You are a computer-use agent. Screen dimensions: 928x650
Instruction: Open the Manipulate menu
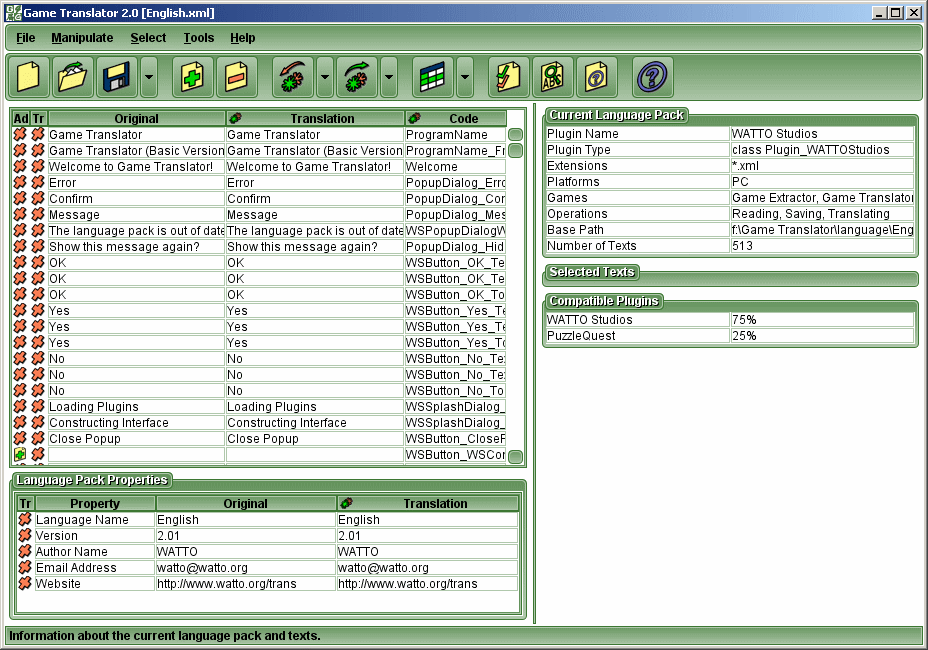[82, 38]
